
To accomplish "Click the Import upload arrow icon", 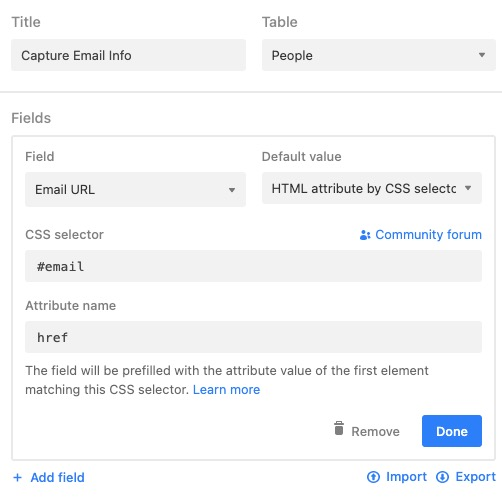I will pyautogui.click(x=373, y=477).
